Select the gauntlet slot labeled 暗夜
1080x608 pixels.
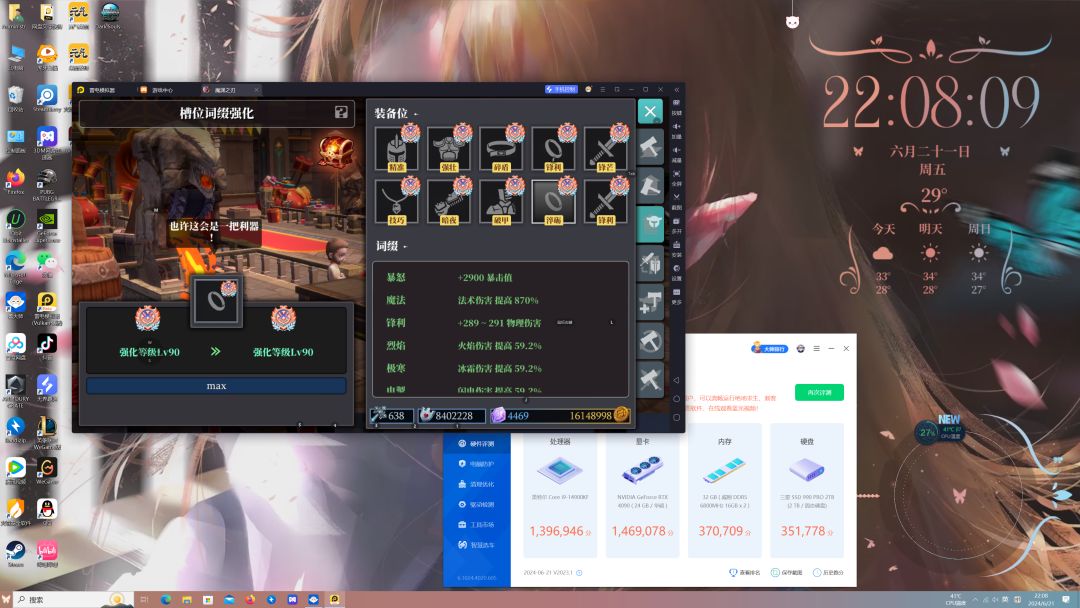click(x=449, y=202)
